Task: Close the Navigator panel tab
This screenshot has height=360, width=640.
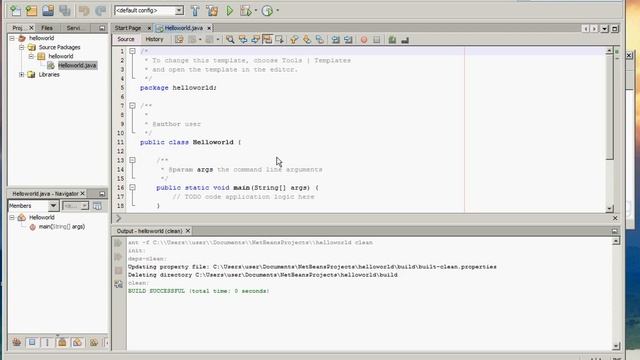Action: click(x=82, y=193)
